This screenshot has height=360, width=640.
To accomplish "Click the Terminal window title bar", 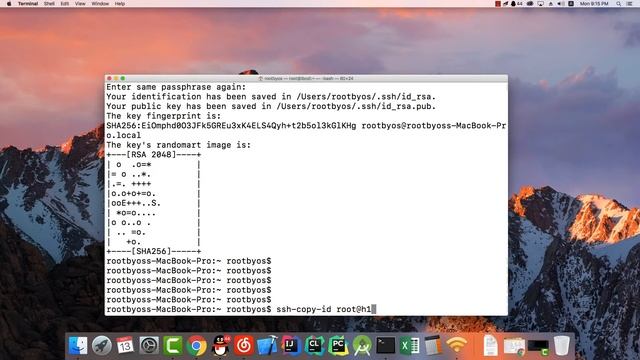I will [306, 78].
